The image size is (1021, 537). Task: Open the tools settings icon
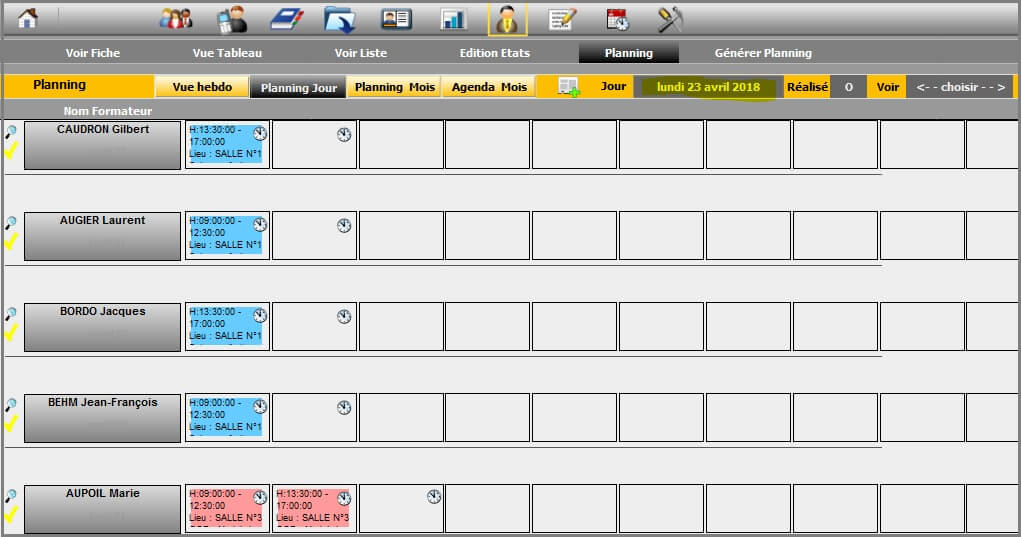[x=670, y=19]
